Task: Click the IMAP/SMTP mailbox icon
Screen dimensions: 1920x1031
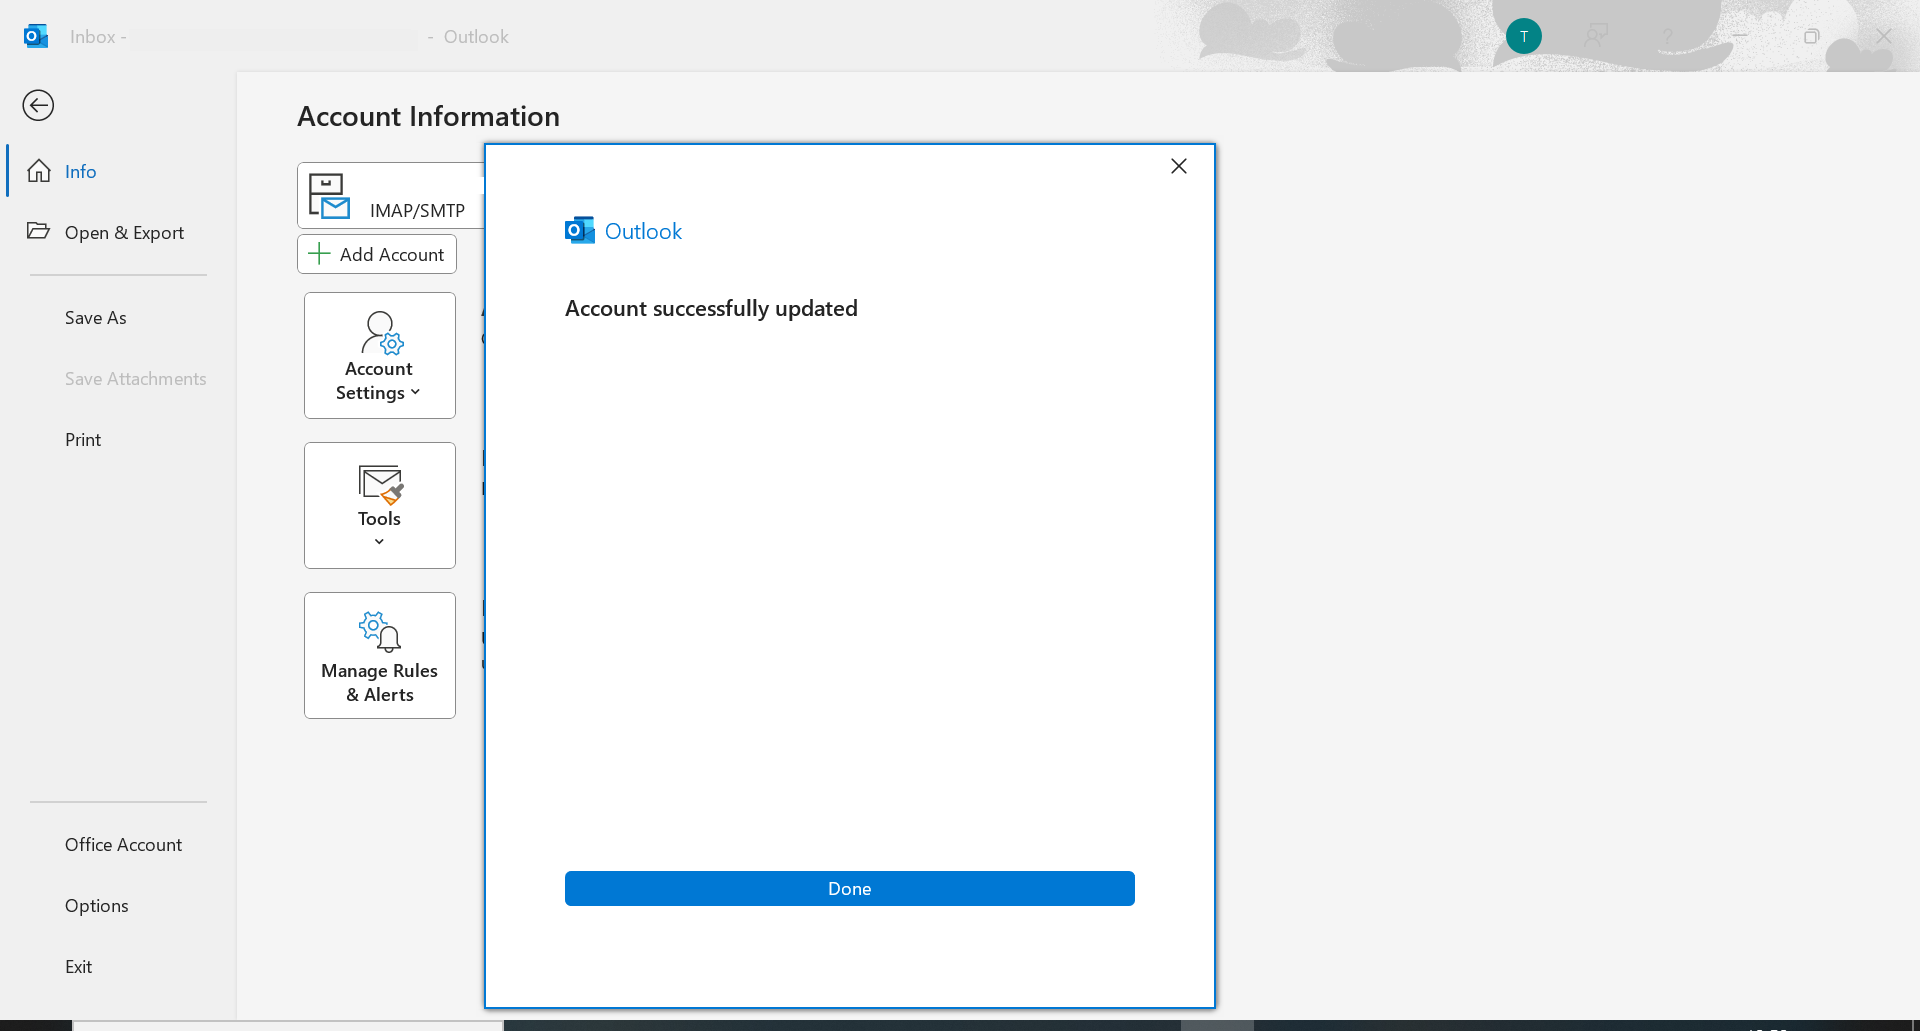Action: [x=329, y=196]
